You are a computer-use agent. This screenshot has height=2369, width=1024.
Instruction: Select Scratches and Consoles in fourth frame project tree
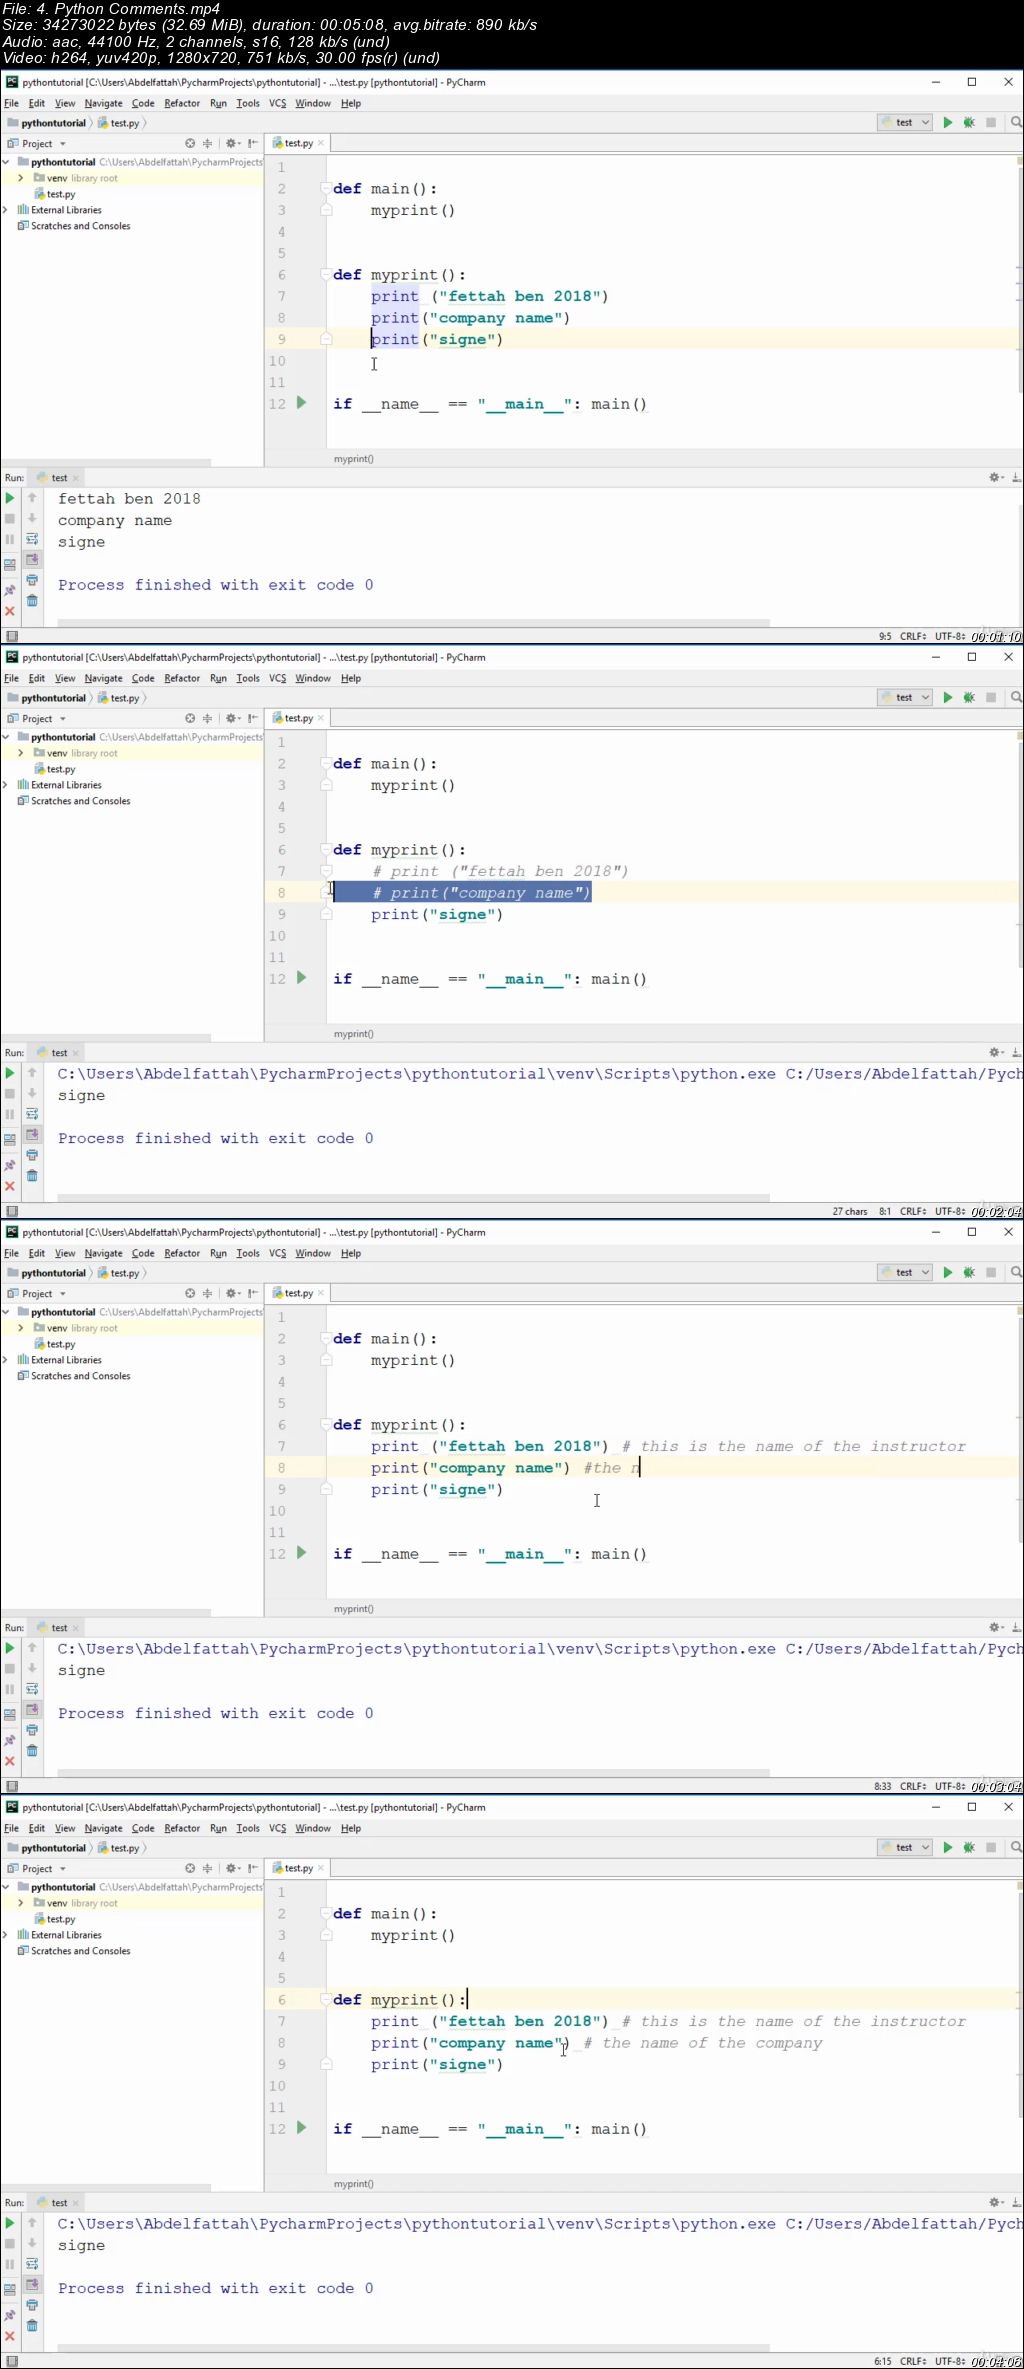(x=74, y=1951)
